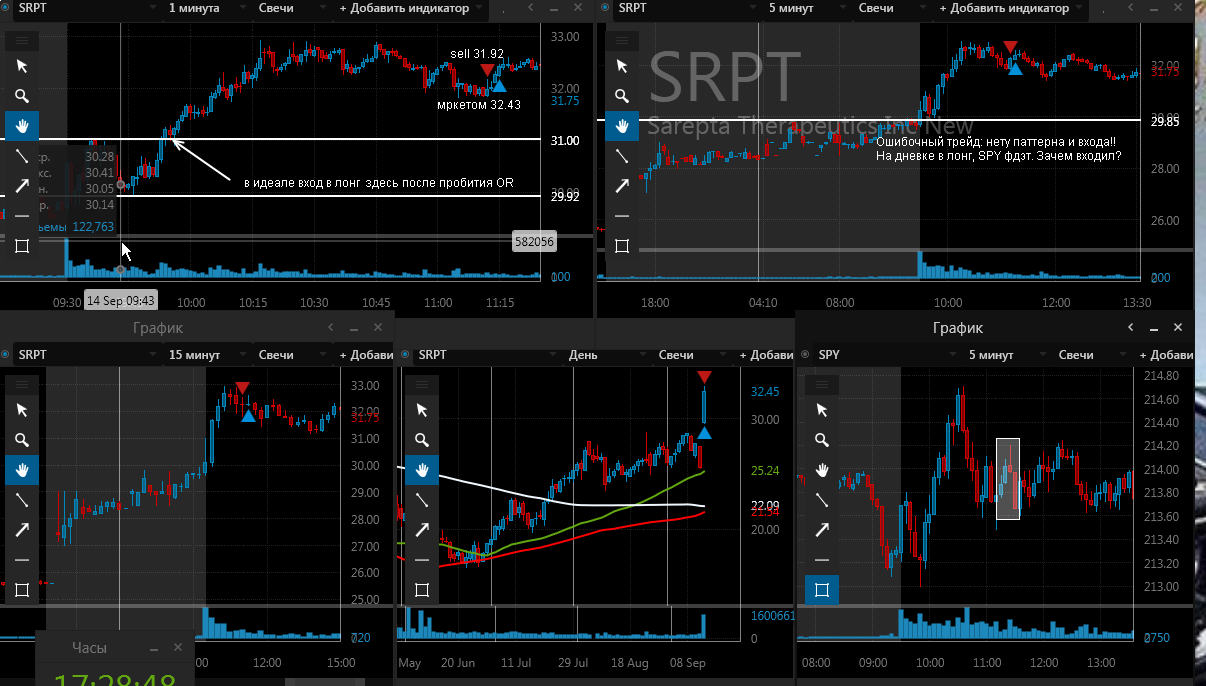Click the "График" title bar above the SPY chart
This screenshot has width=1206, height=686.
coord(958,328)
